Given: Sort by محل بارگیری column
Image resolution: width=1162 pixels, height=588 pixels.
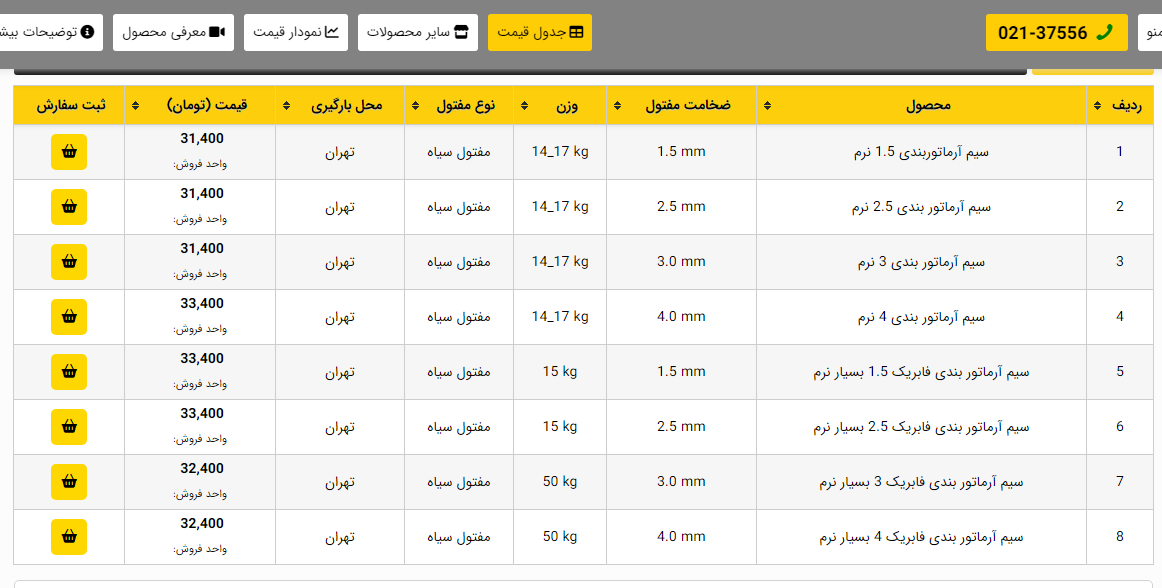Looking at the screenshot, I should point(286,105).
